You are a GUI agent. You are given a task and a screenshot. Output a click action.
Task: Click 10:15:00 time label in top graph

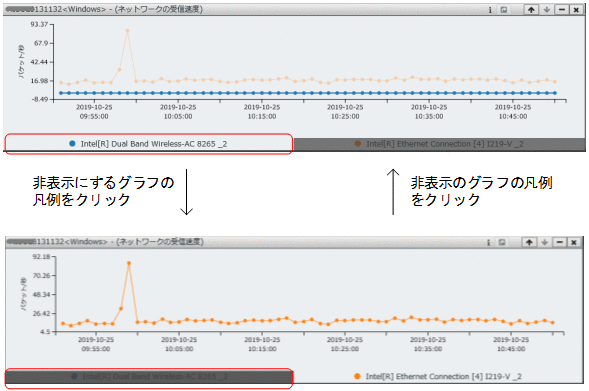coord(262,117)
